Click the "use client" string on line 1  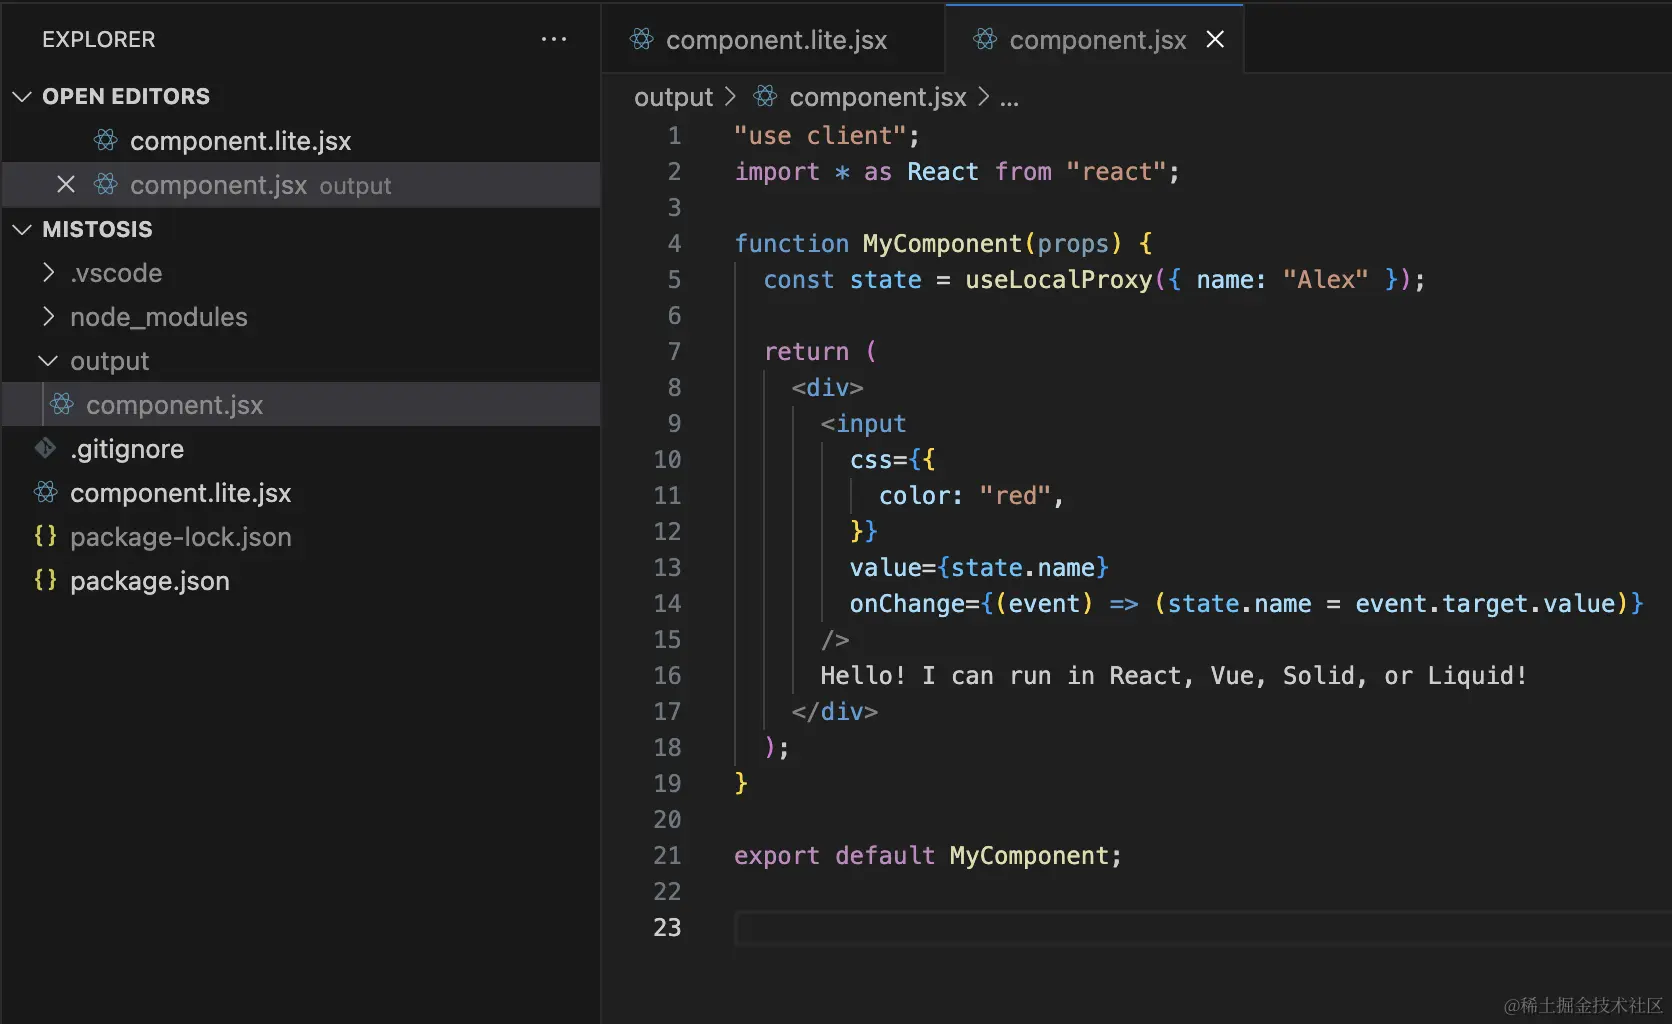[819, 135]
